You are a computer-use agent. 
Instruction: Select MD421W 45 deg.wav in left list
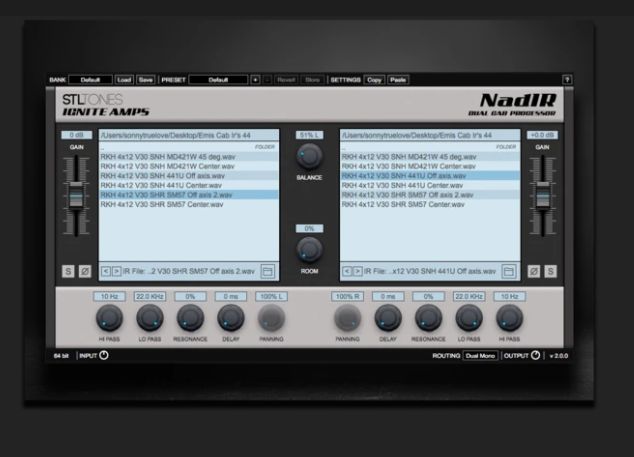click(x=189, y=157)
